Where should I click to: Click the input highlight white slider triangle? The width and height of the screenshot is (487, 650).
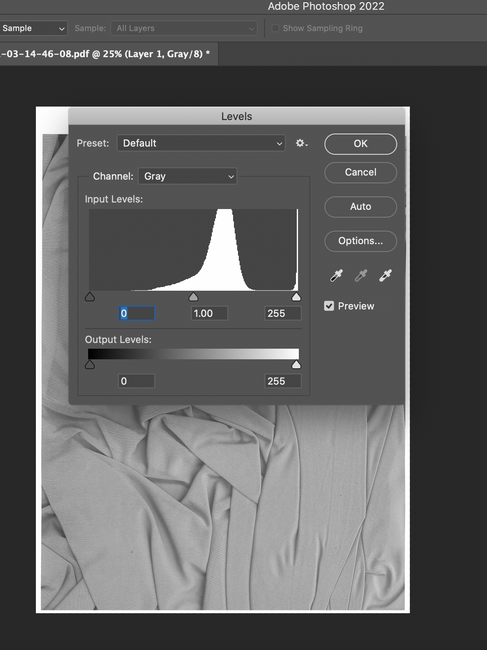(296, 297)
